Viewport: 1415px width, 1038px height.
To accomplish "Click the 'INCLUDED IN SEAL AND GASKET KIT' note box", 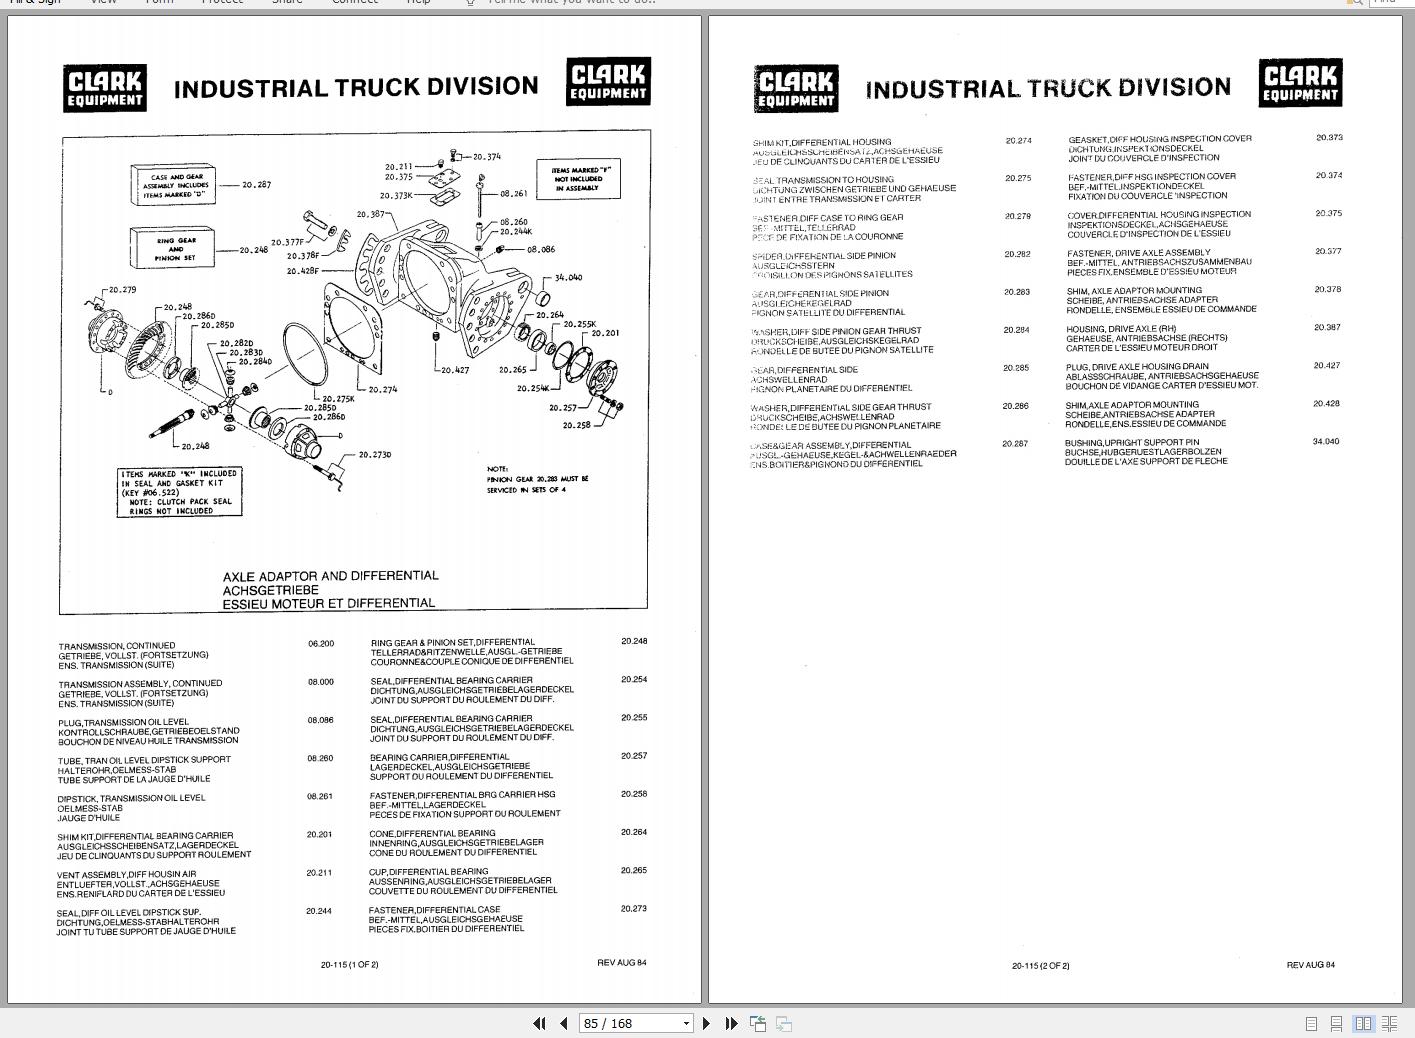I will (x=180, y=493).
